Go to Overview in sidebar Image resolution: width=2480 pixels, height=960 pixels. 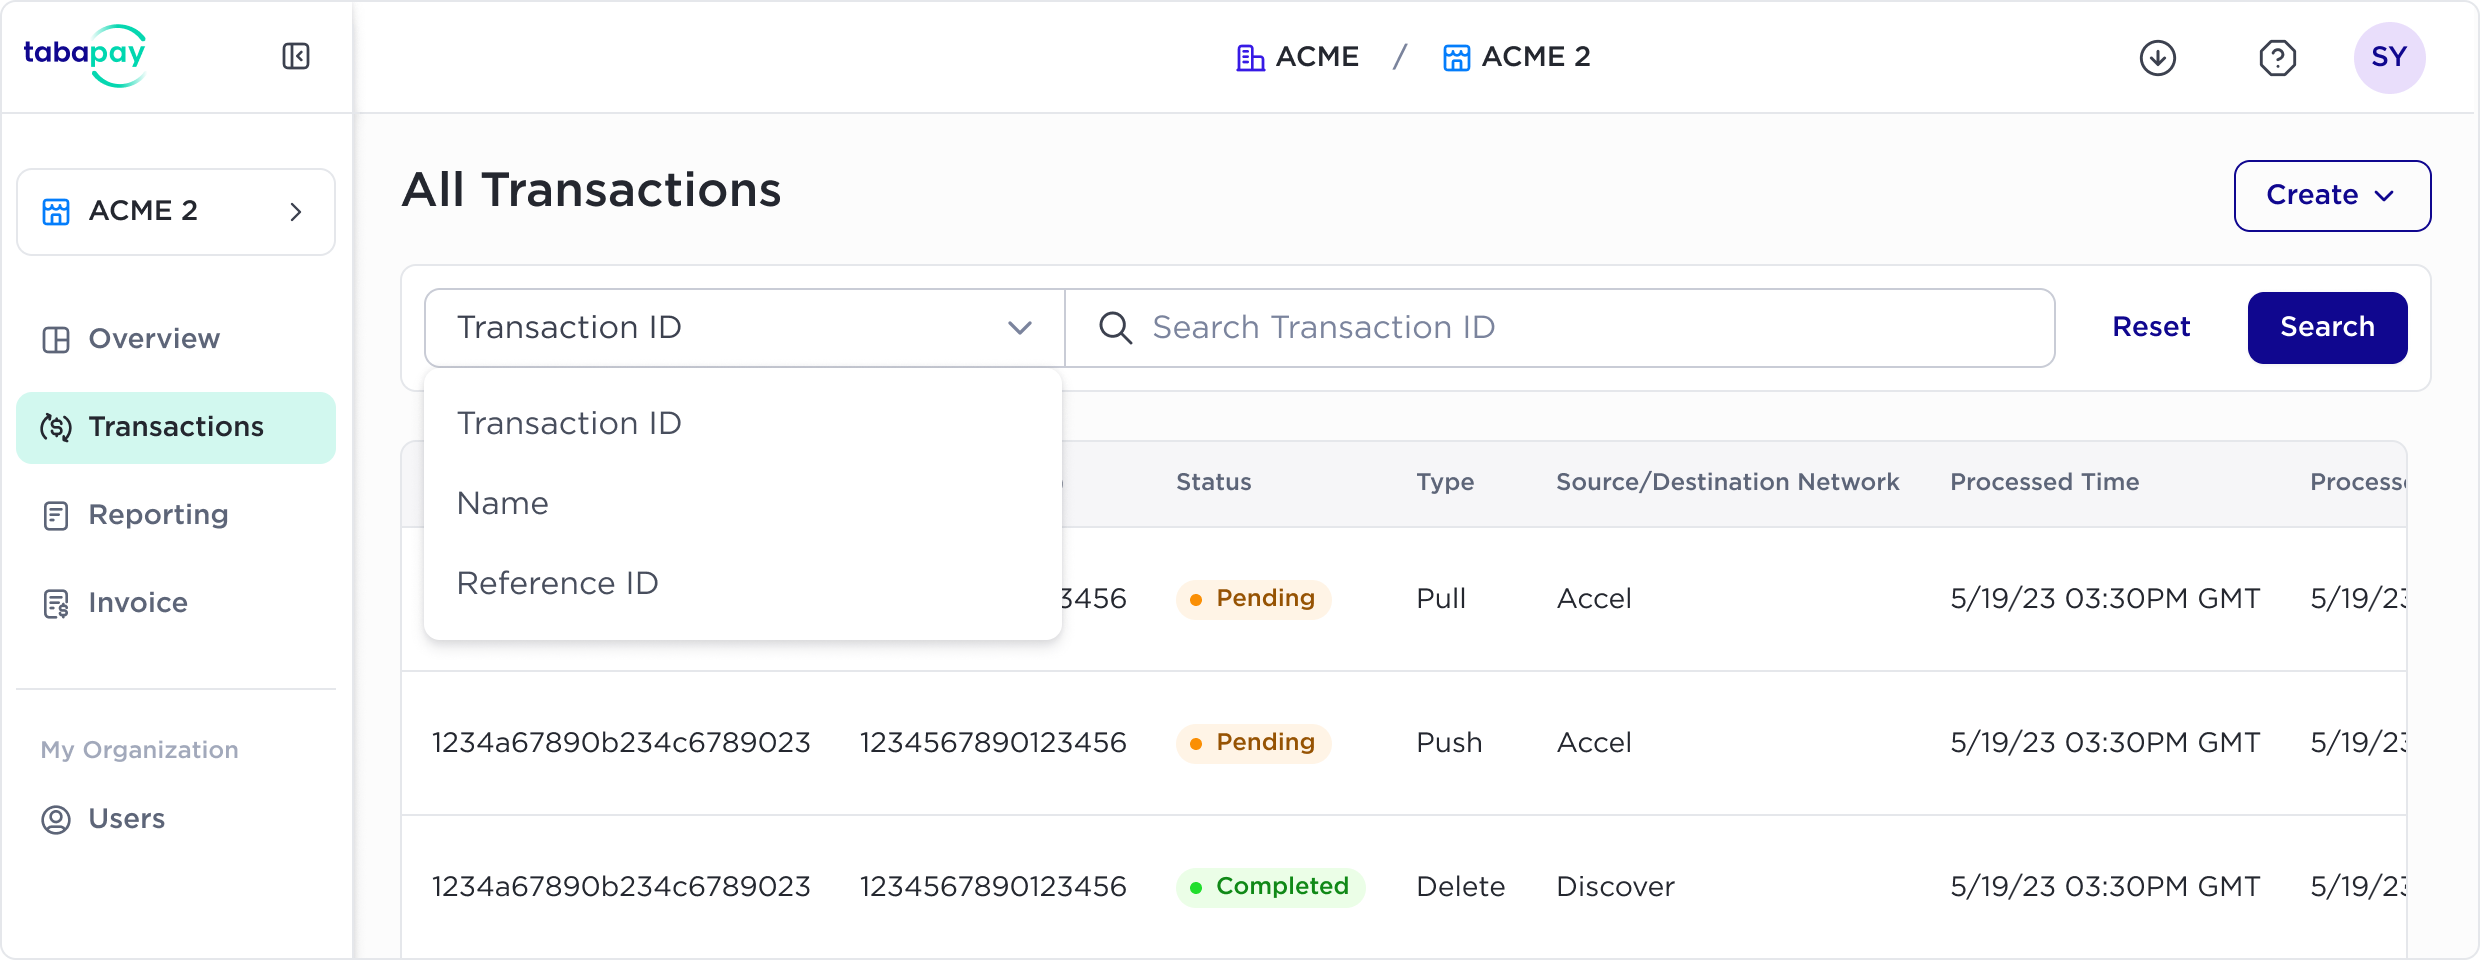pyautogui.click(x=176, y=339)
